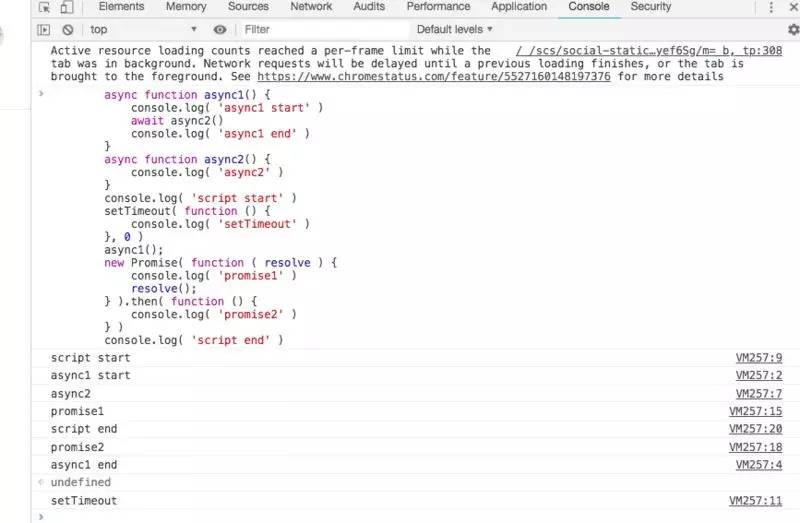Open the top execution context dropdown
The image size is (800, 523).
tap(143, 30)
